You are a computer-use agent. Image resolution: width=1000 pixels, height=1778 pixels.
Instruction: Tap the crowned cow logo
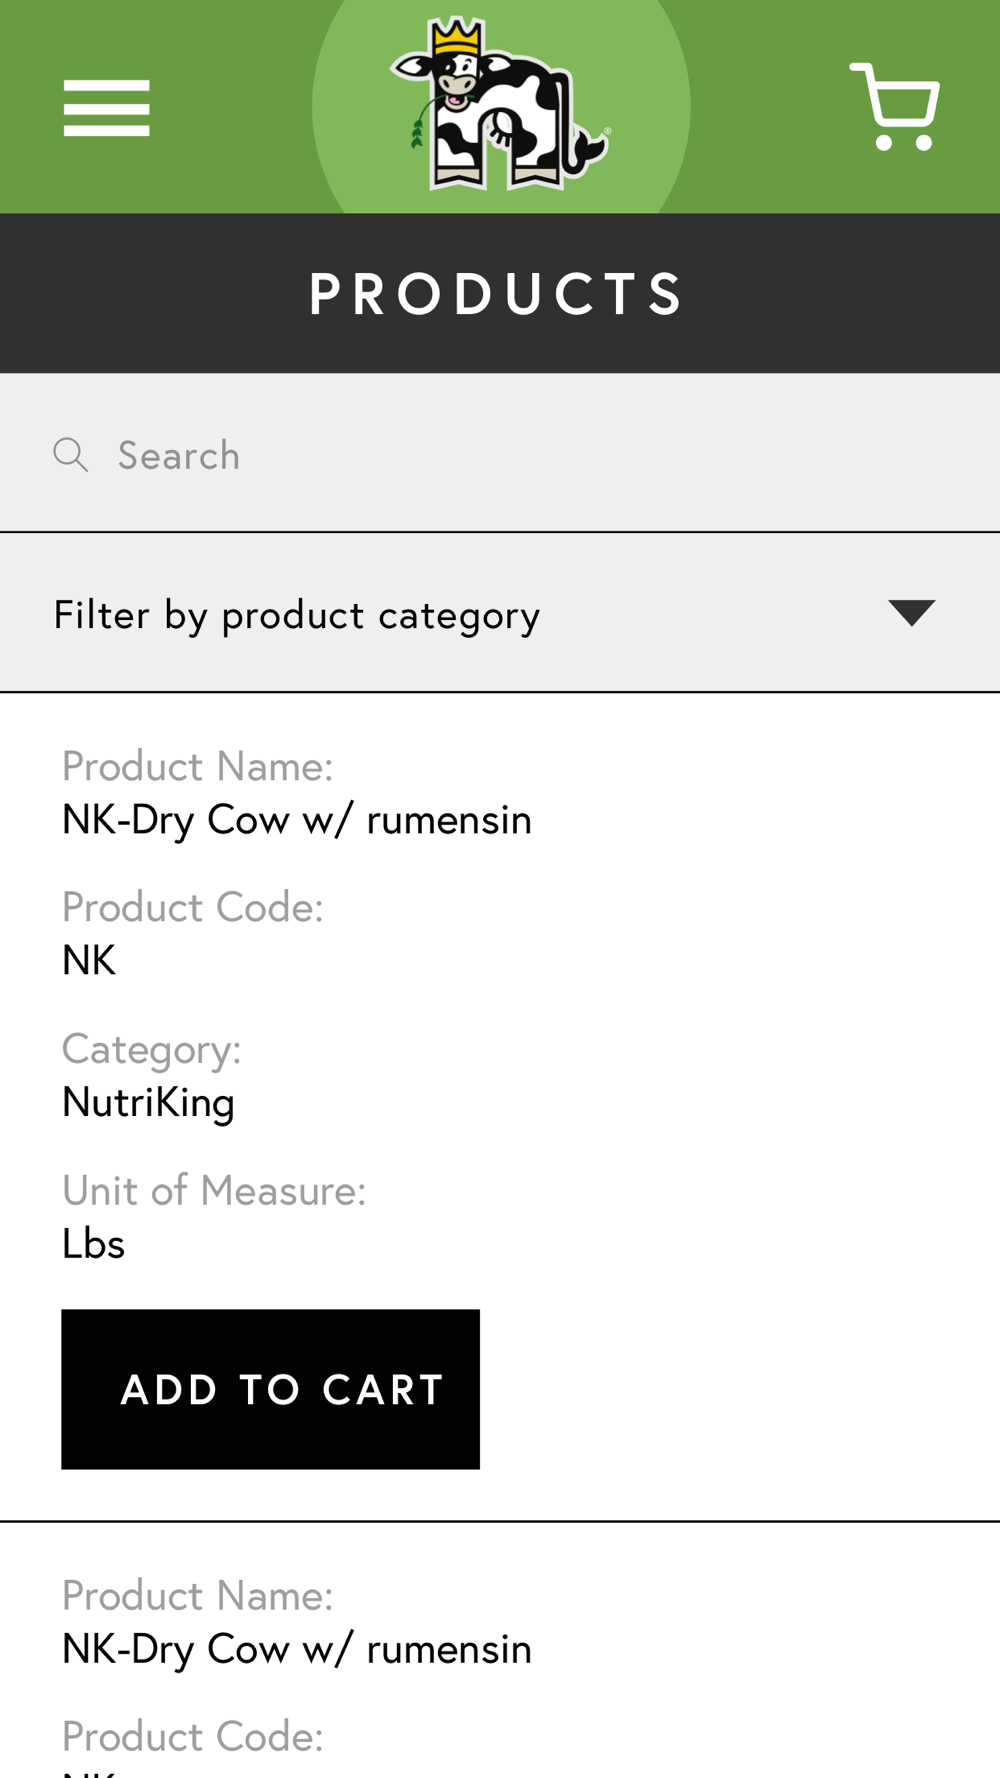[x=500, y=105]
